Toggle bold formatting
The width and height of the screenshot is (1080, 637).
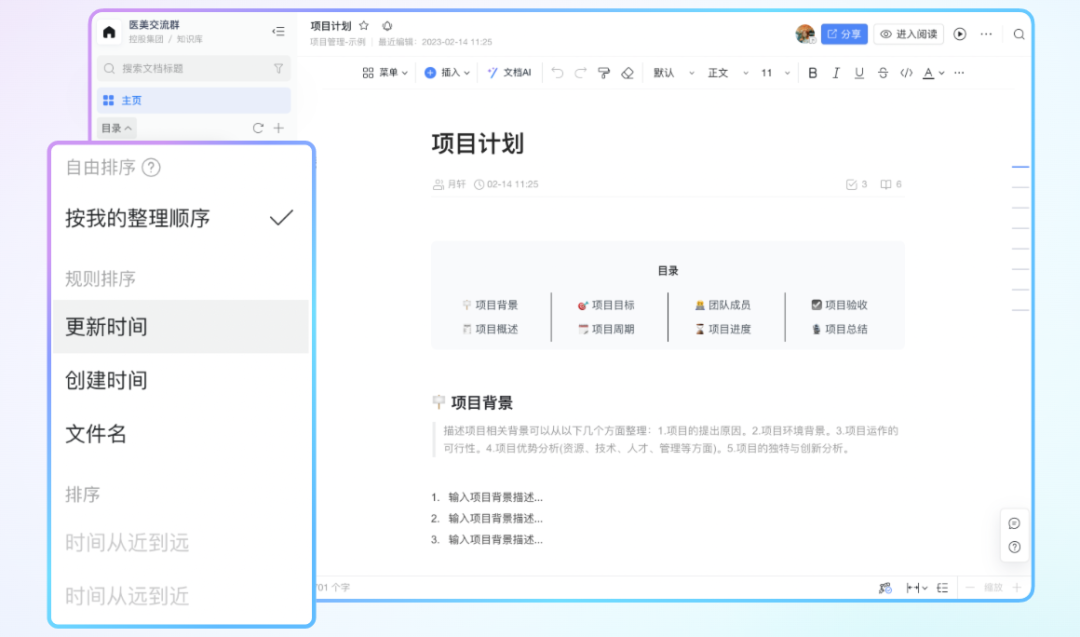click(x=812, y=73)
